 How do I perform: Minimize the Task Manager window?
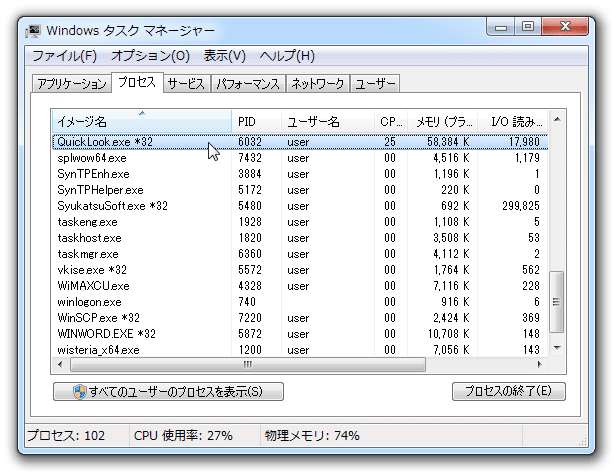point(500,27)
